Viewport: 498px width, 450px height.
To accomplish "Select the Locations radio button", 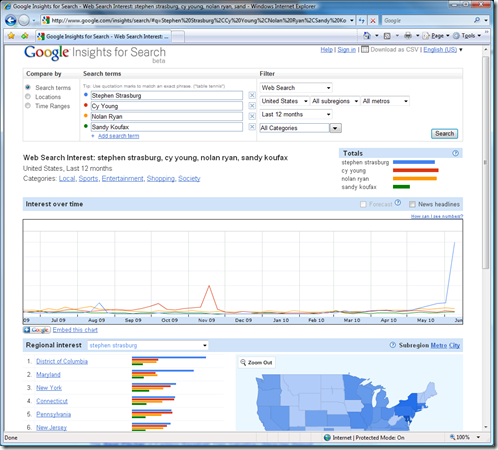I will pyautogui.click(x=28, y=96).
